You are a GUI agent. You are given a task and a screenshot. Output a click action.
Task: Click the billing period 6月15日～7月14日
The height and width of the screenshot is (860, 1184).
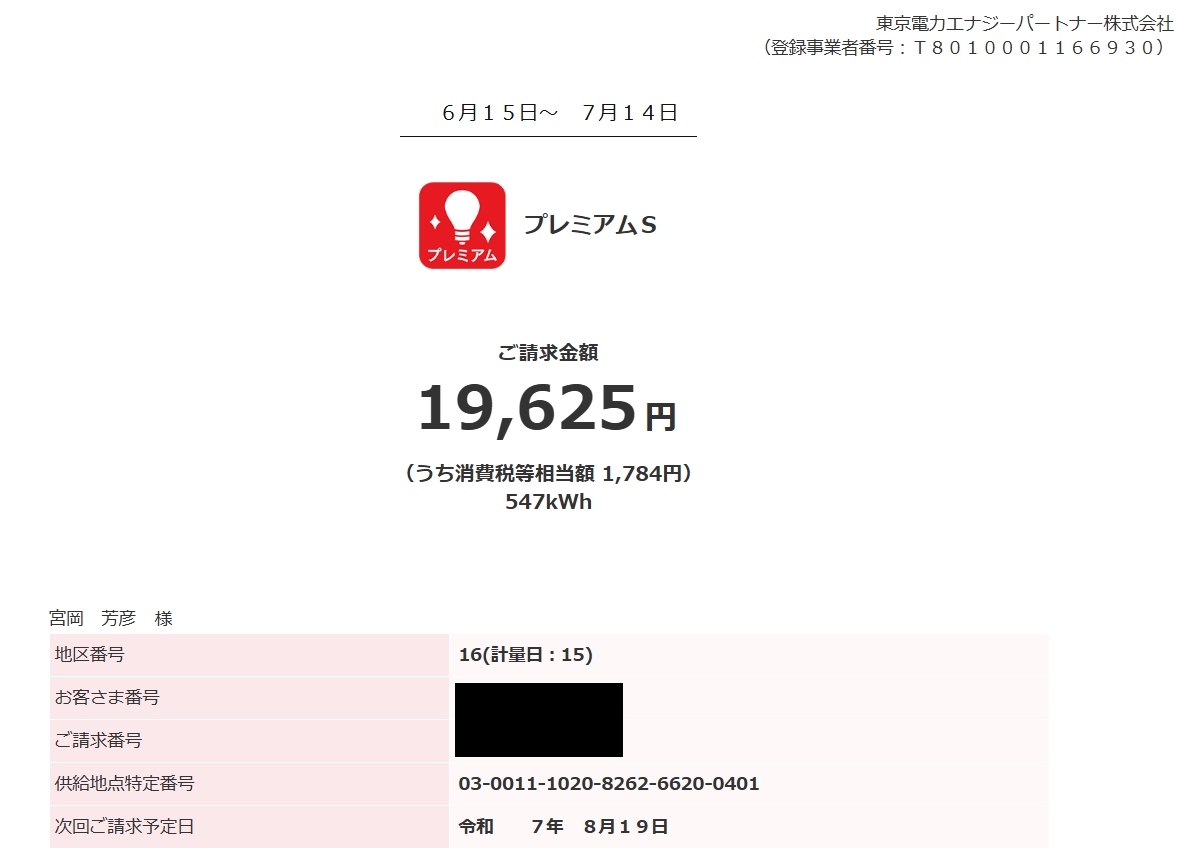[x=560, y=113]
